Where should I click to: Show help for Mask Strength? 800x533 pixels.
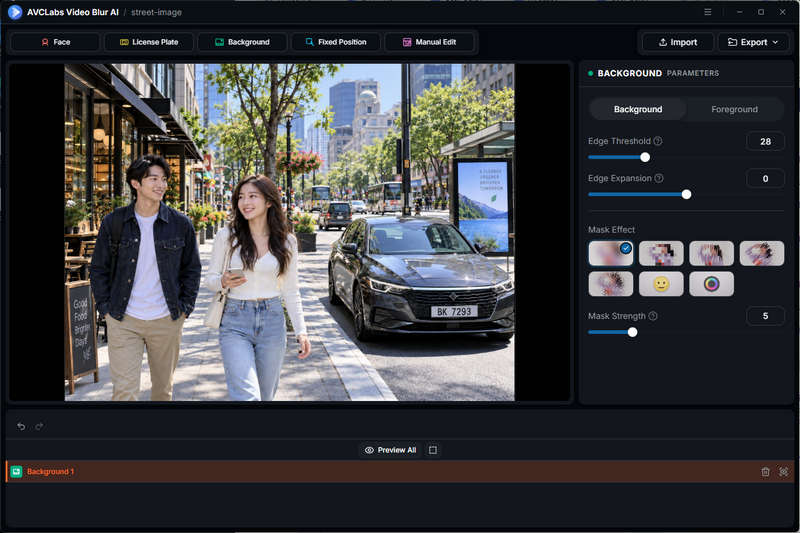click(x=653, y=316)
